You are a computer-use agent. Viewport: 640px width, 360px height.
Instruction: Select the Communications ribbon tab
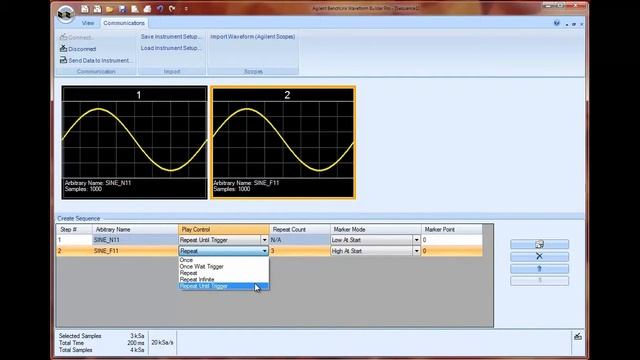click(124, 23)
